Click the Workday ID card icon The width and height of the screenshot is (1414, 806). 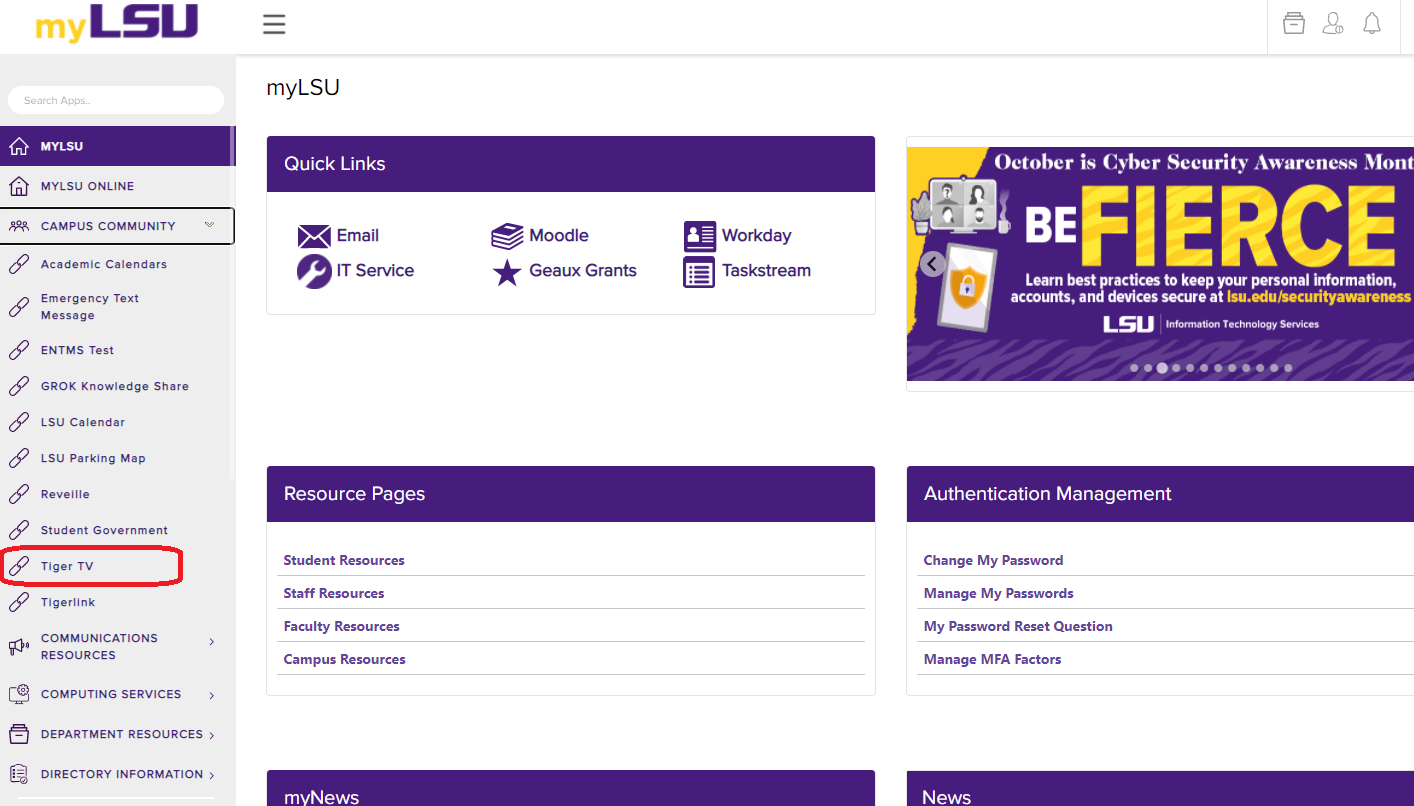tap(699, 236)
